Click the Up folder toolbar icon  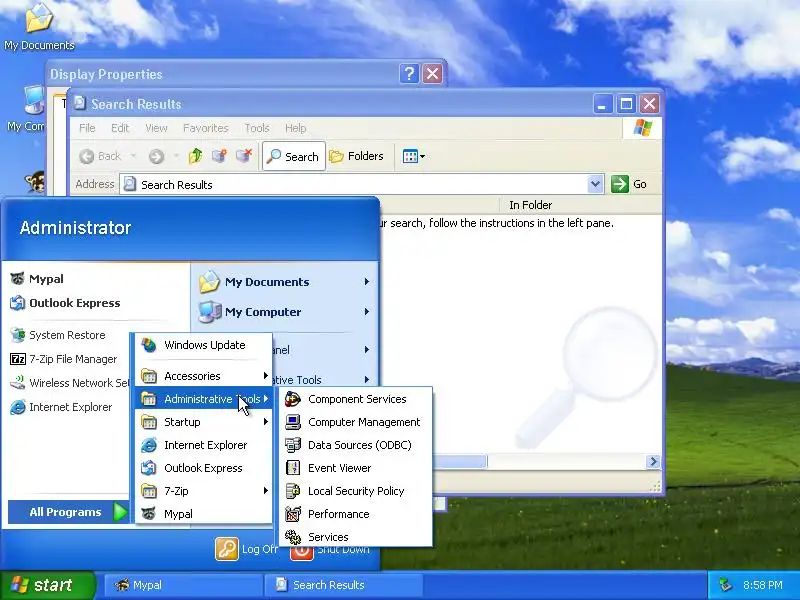point(195,156)
